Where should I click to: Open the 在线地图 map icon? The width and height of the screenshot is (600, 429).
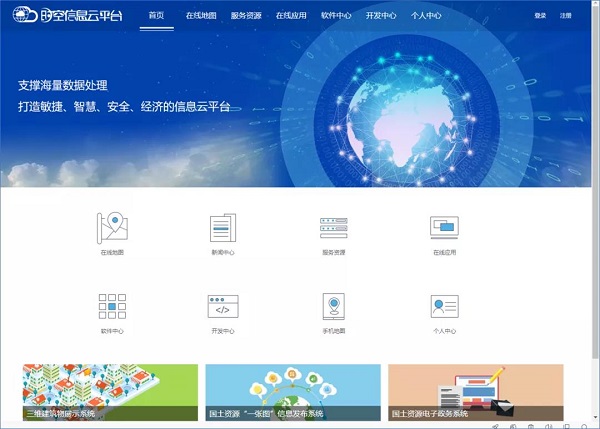point(112,228)
